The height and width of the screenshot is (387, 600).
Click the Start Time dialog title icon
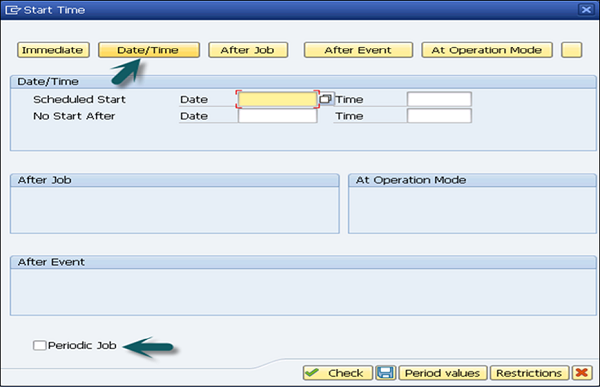tap(13, 10)
